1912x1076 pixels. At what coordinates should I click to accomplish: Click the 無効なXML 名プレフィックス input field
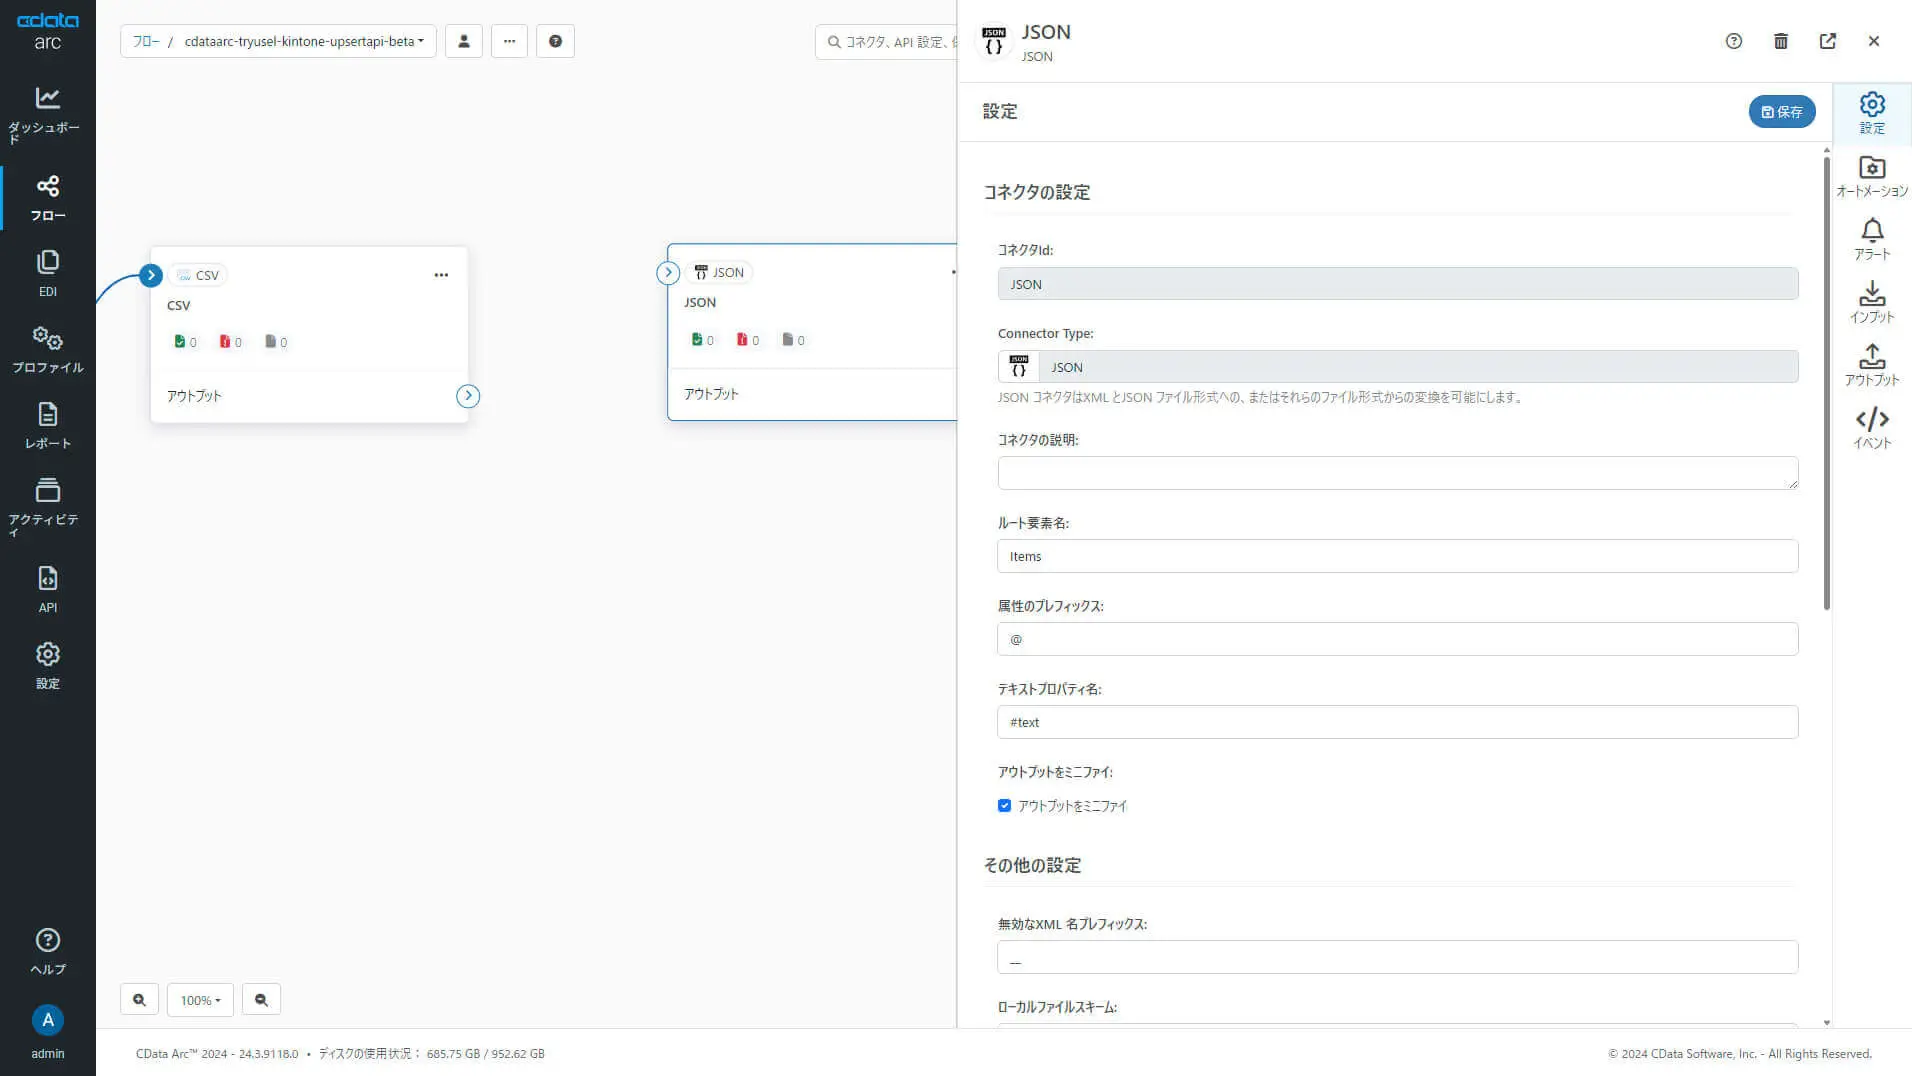coord(1397,957)
